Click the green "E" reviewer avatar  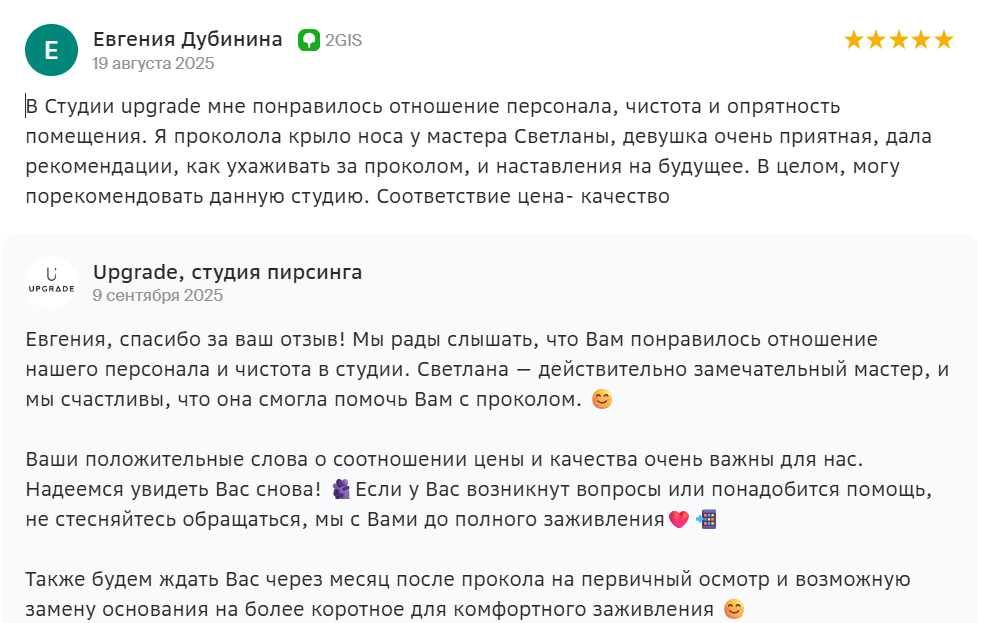pyautogui.click(x=51, y=50)
